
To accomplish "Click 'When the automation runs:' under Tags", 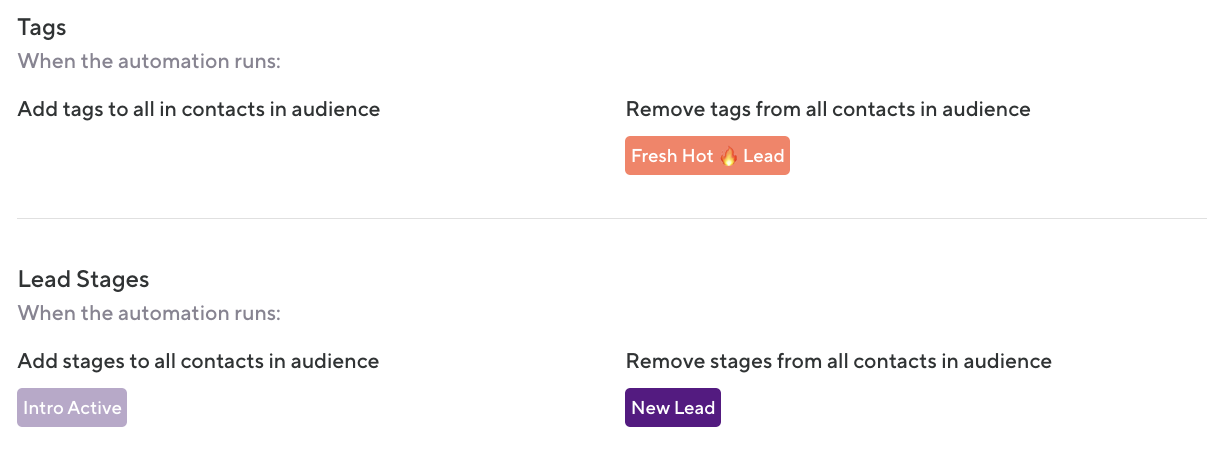I will [149, 61].
